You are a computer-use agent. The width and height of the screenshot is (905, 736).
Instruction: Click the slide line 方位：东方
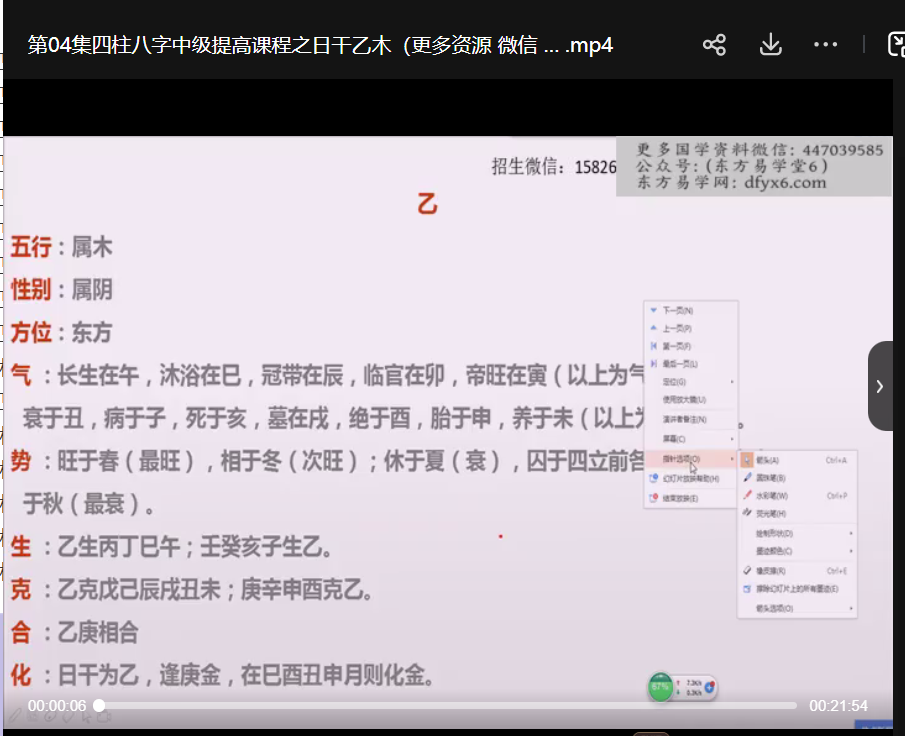(x=61, y=332)
